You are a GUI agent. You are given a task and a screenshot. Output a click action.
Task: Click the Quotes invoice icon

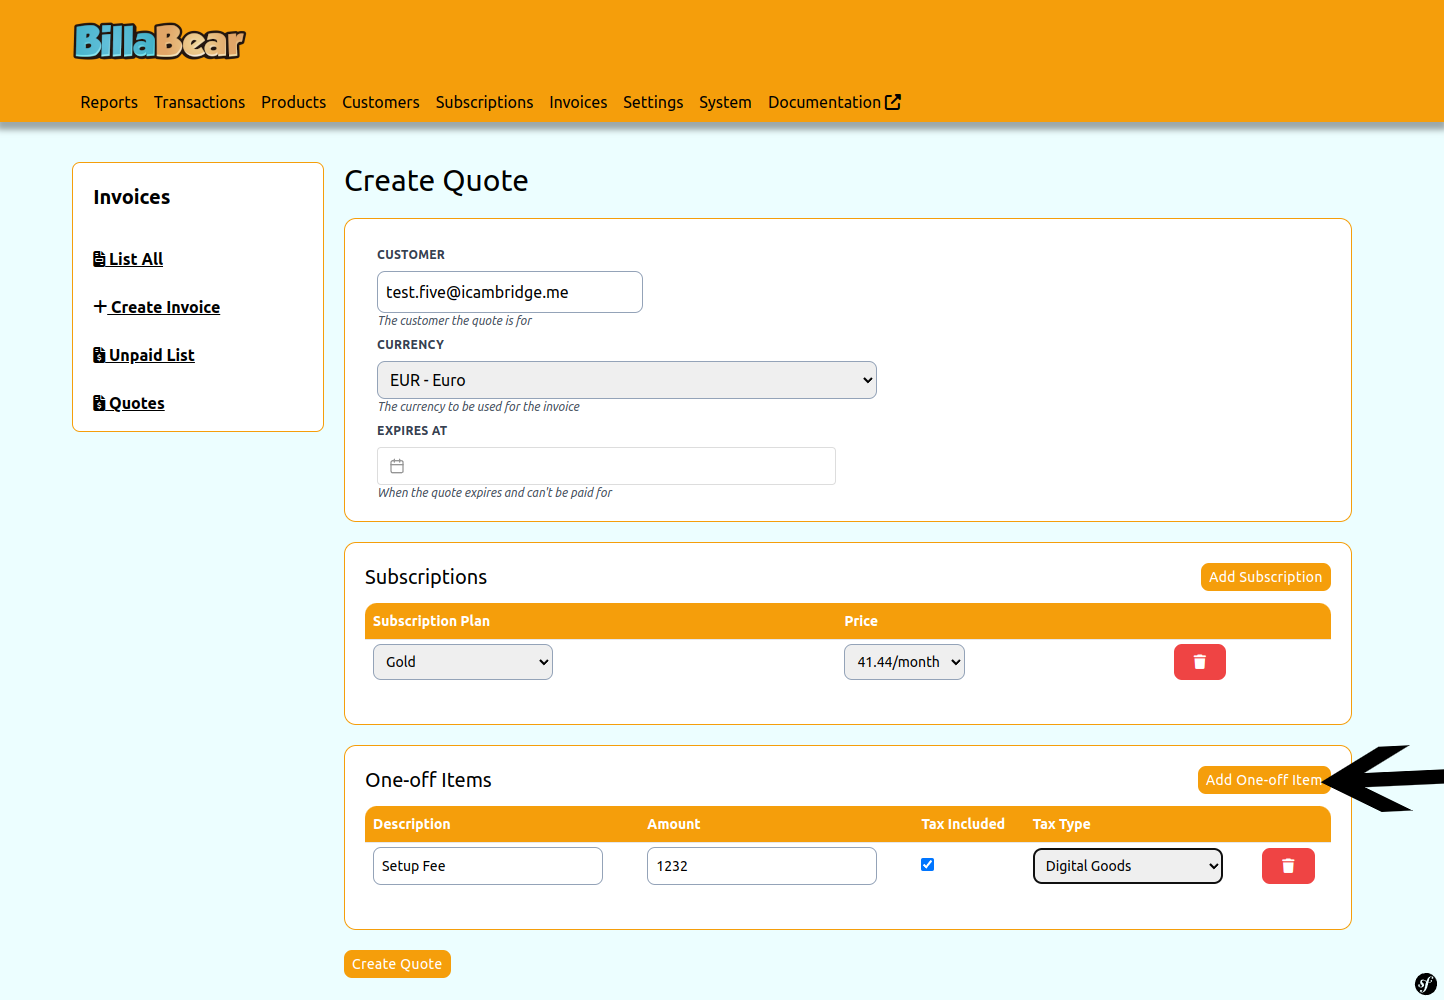click(99, 403)
